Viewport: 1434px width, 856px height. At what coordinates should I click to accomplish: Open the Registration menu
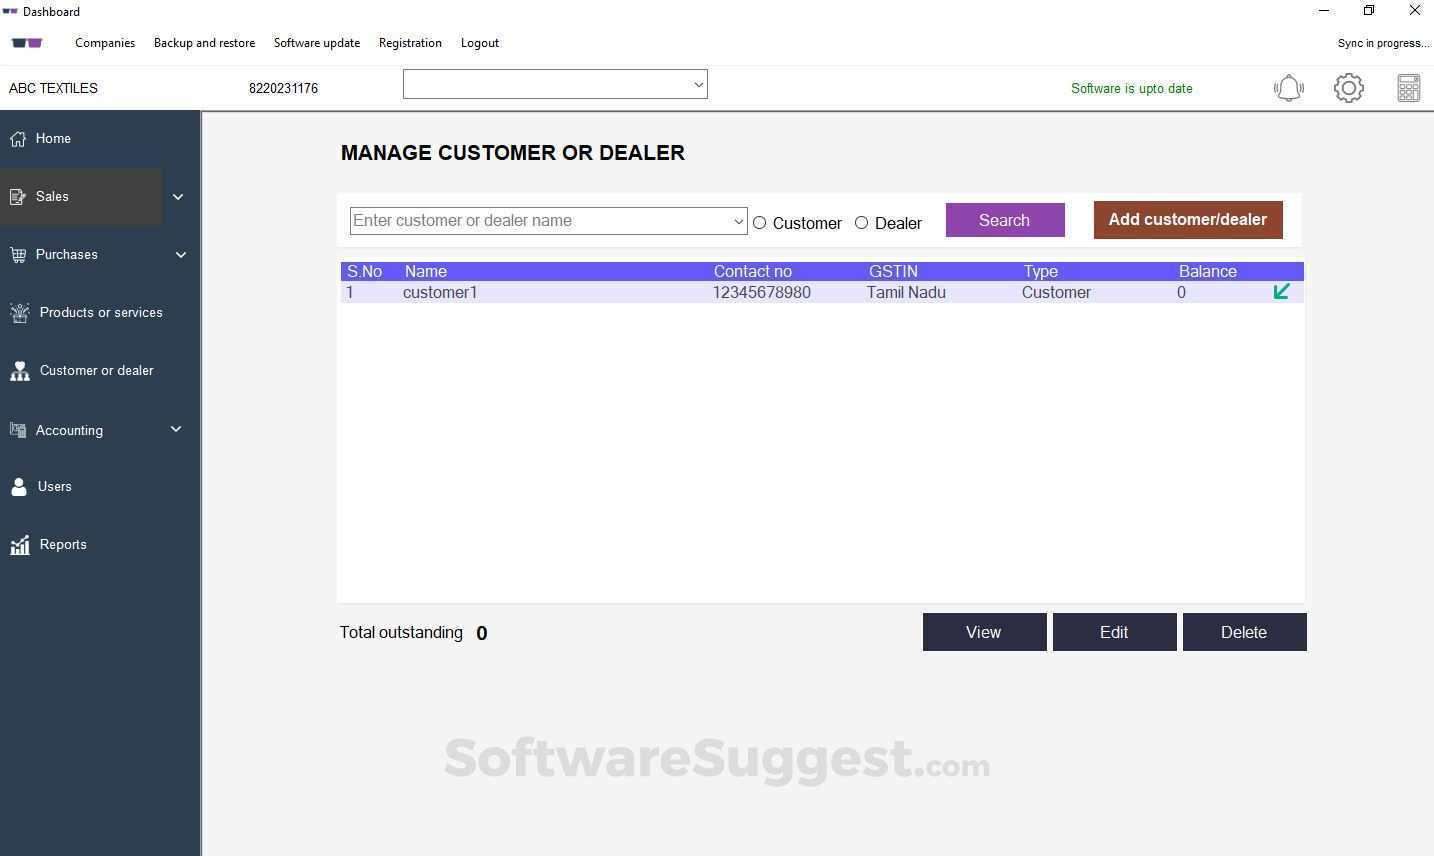point(410,43)
